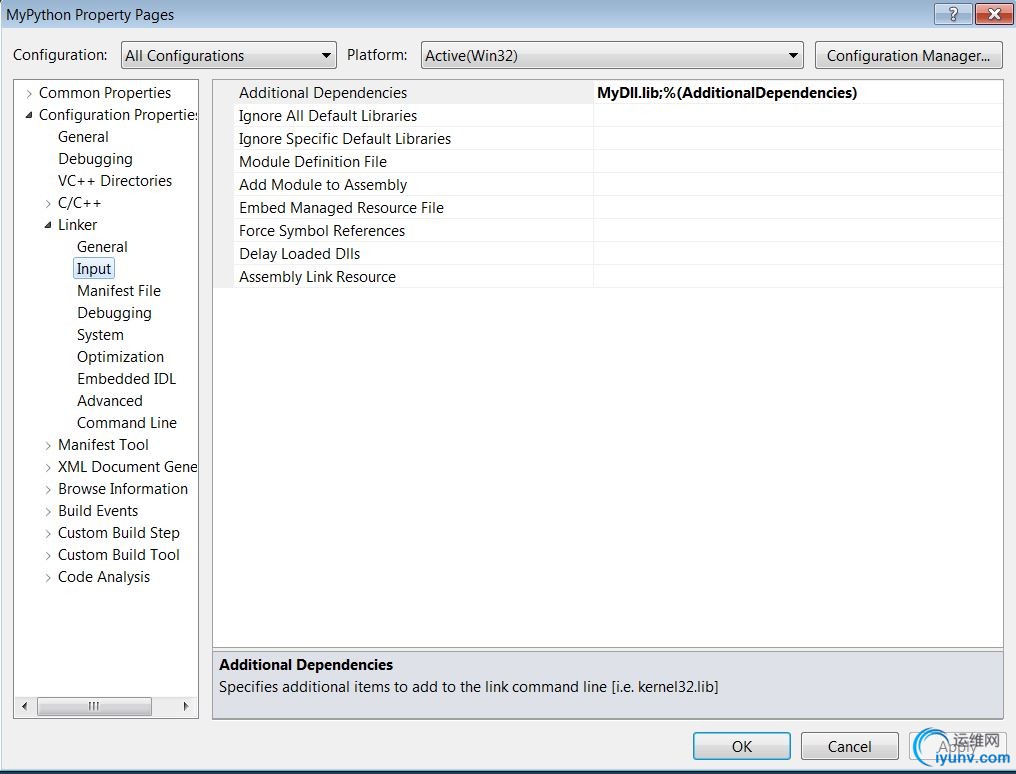Screen dimensions: 1016x774
Task: Select Command Line under Linker
Action: [126, 423]
